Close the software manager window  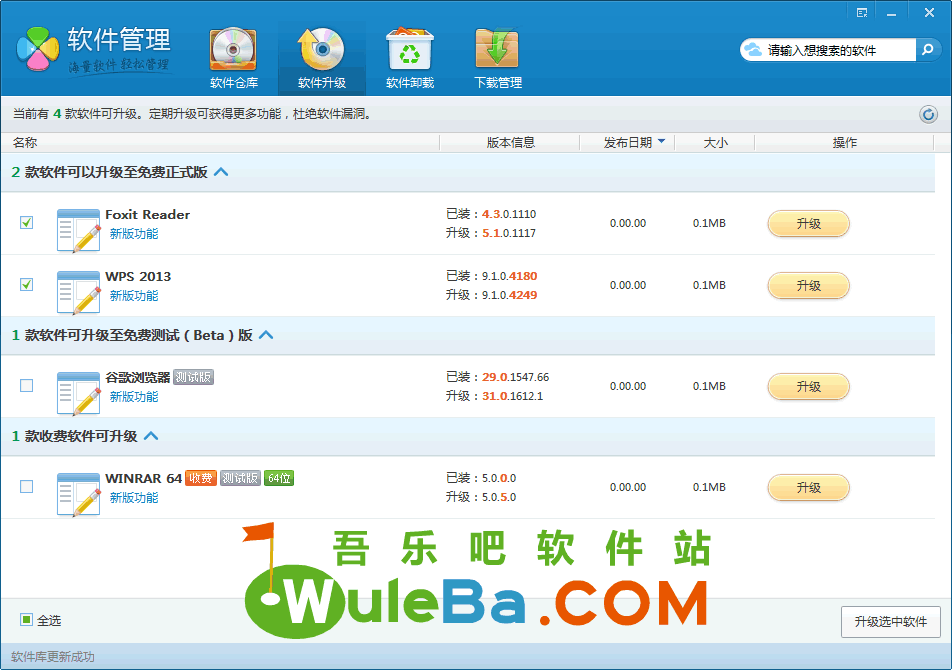pyautogui.click(x=929, y=13)
